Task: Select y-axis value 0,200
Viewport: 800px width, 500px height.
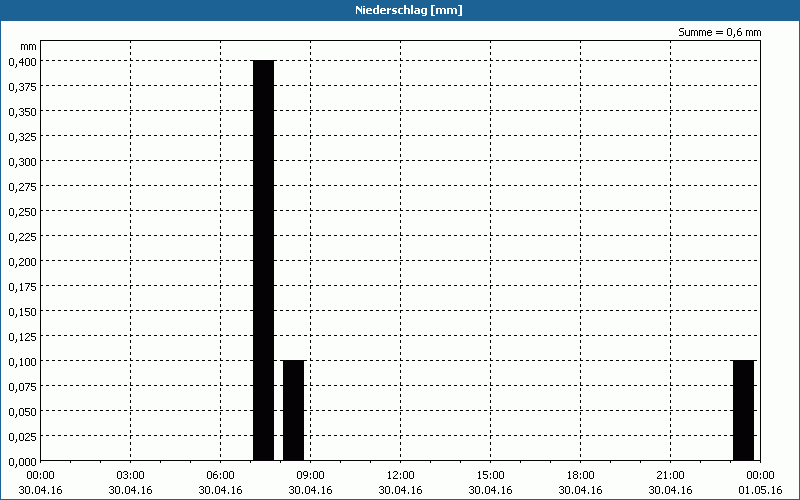Action: pyautogui.click(x=22, y=262)
